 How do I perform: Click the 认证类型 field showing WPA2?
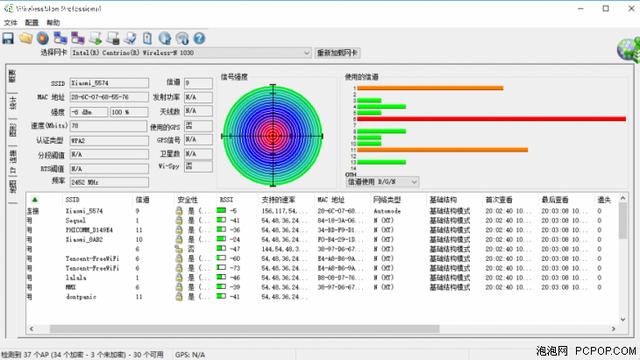pyautogui.click(x=109, y=140)
